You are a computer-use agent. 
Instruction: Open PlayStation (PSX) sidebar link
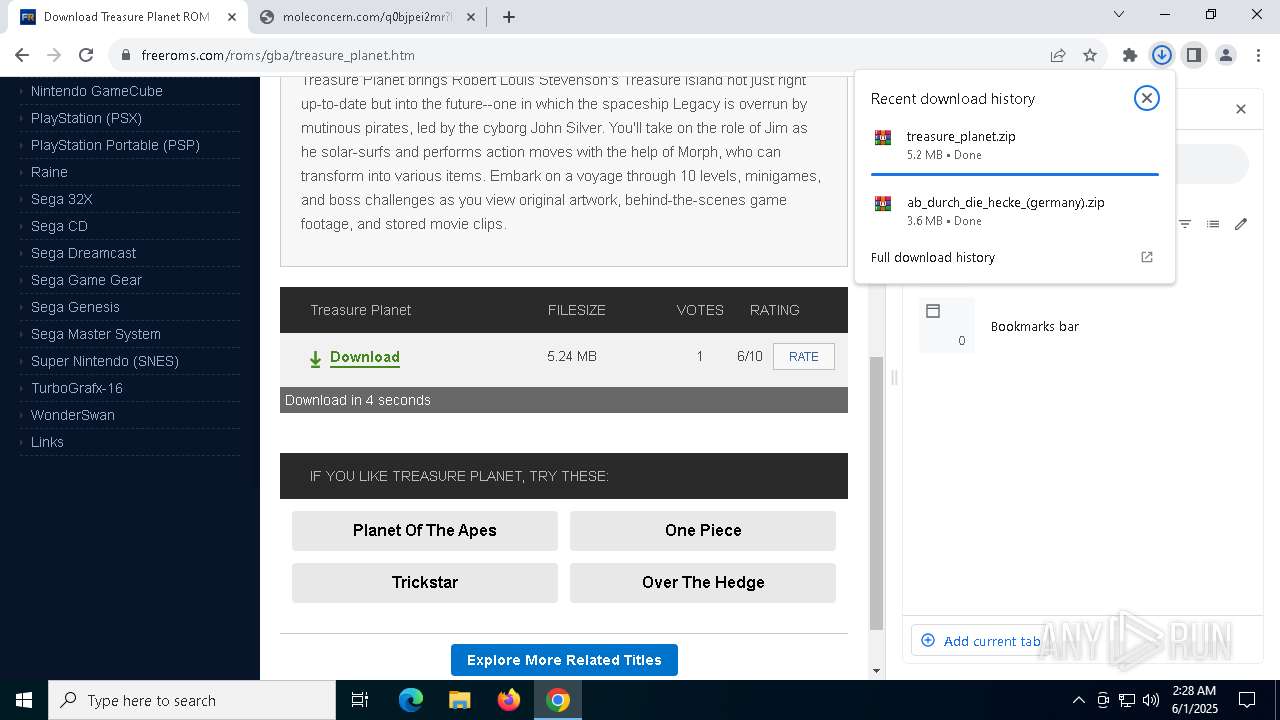pyautogui.click(x=86, y=118)
